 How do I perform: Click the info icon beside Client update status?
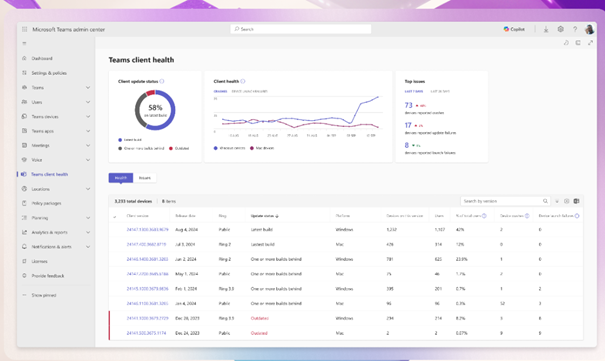162,81
